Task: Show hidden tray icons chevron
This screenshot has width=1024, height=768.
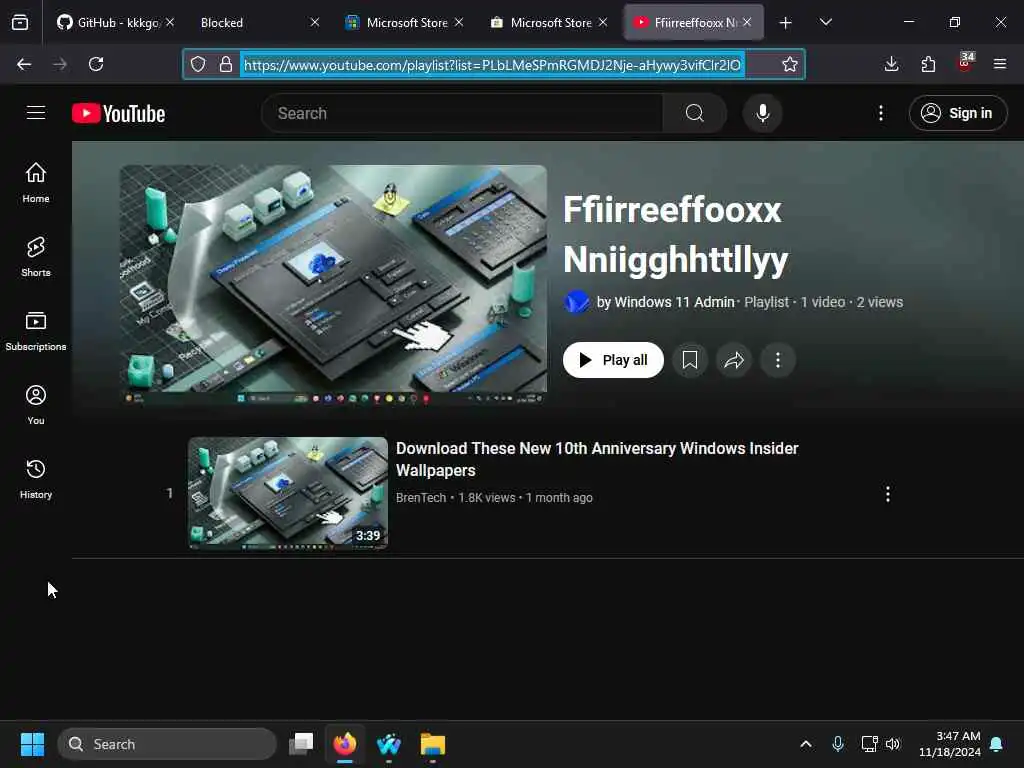Action: (806, 744)
